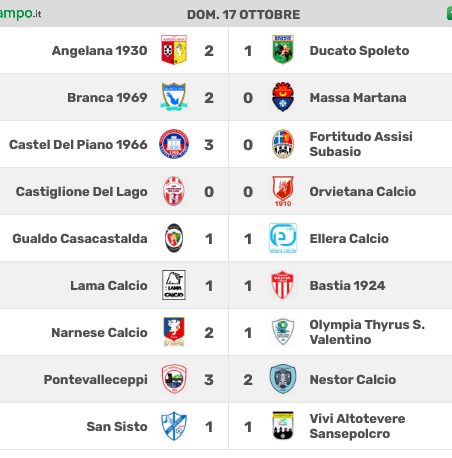Select the San Sisto crossed shield logo
452x458 pixels.
tap(174, 426)
